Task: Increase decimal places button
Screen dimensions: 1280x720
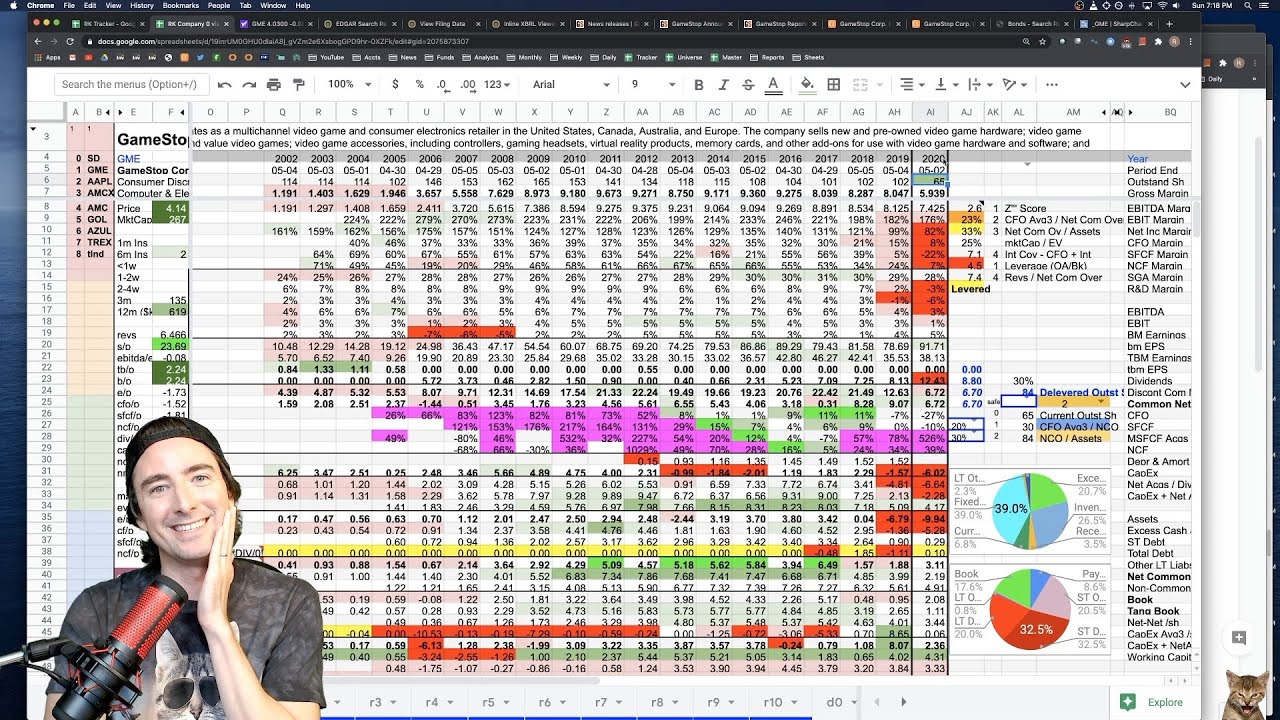Action: click(x=468, y=85)
